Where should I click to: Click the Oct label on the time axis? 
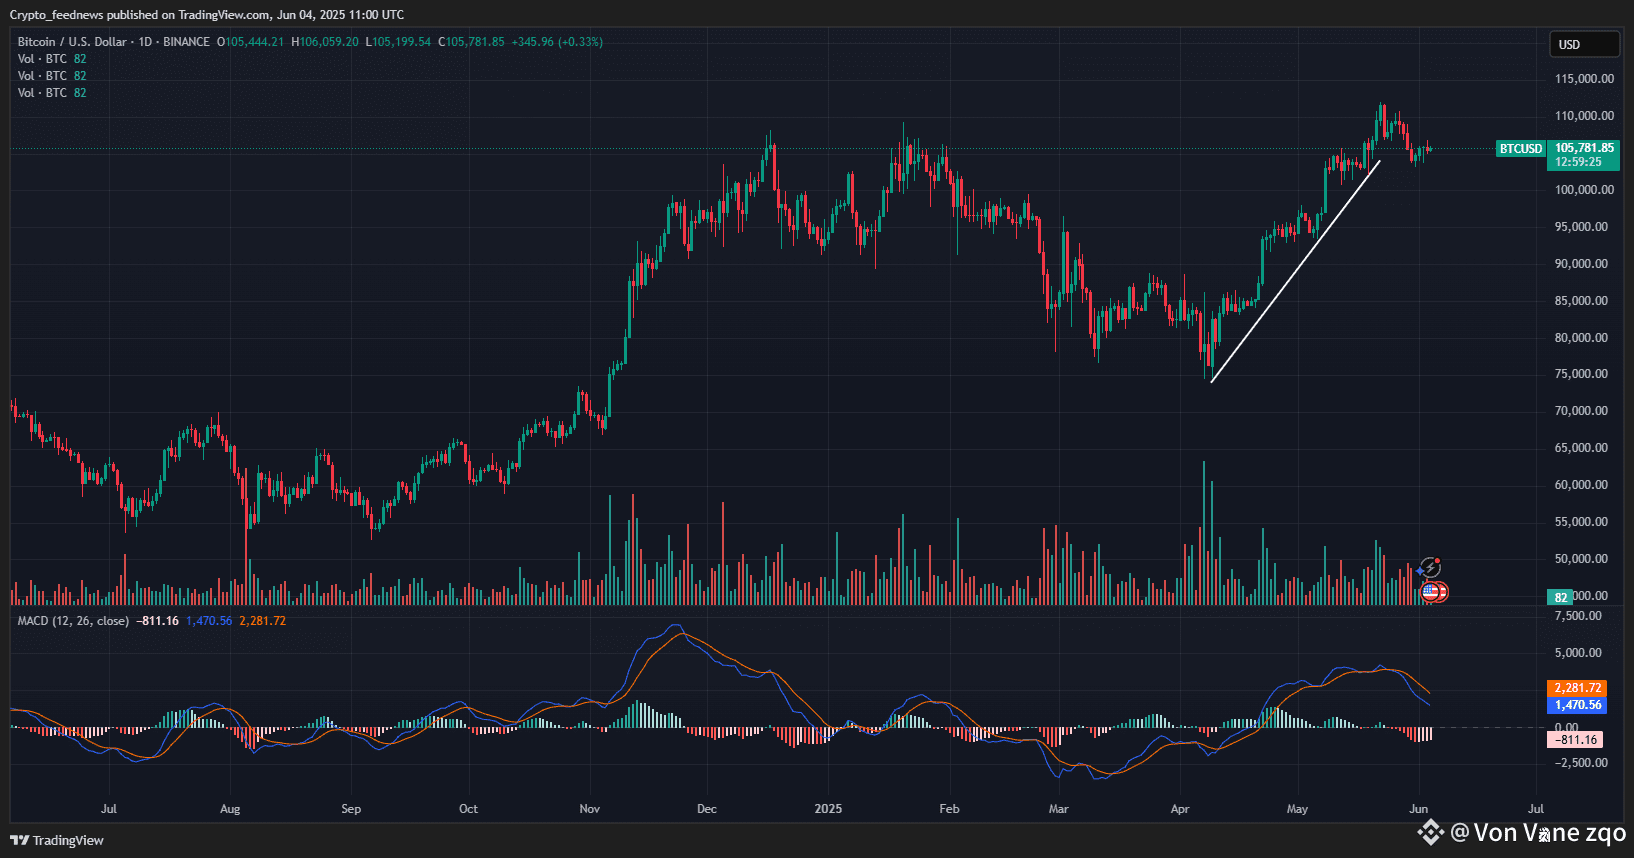[468, 809]
